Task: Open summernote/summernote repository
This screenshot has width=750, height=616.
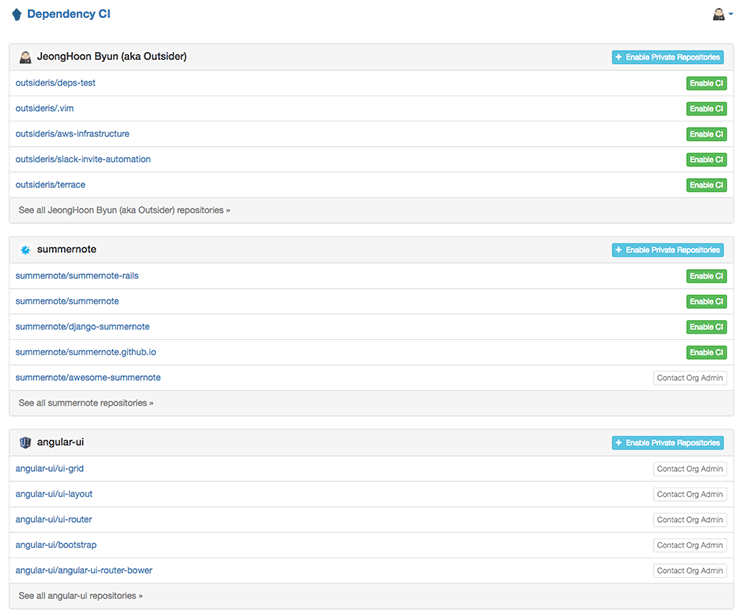Action: pos(67,301)
